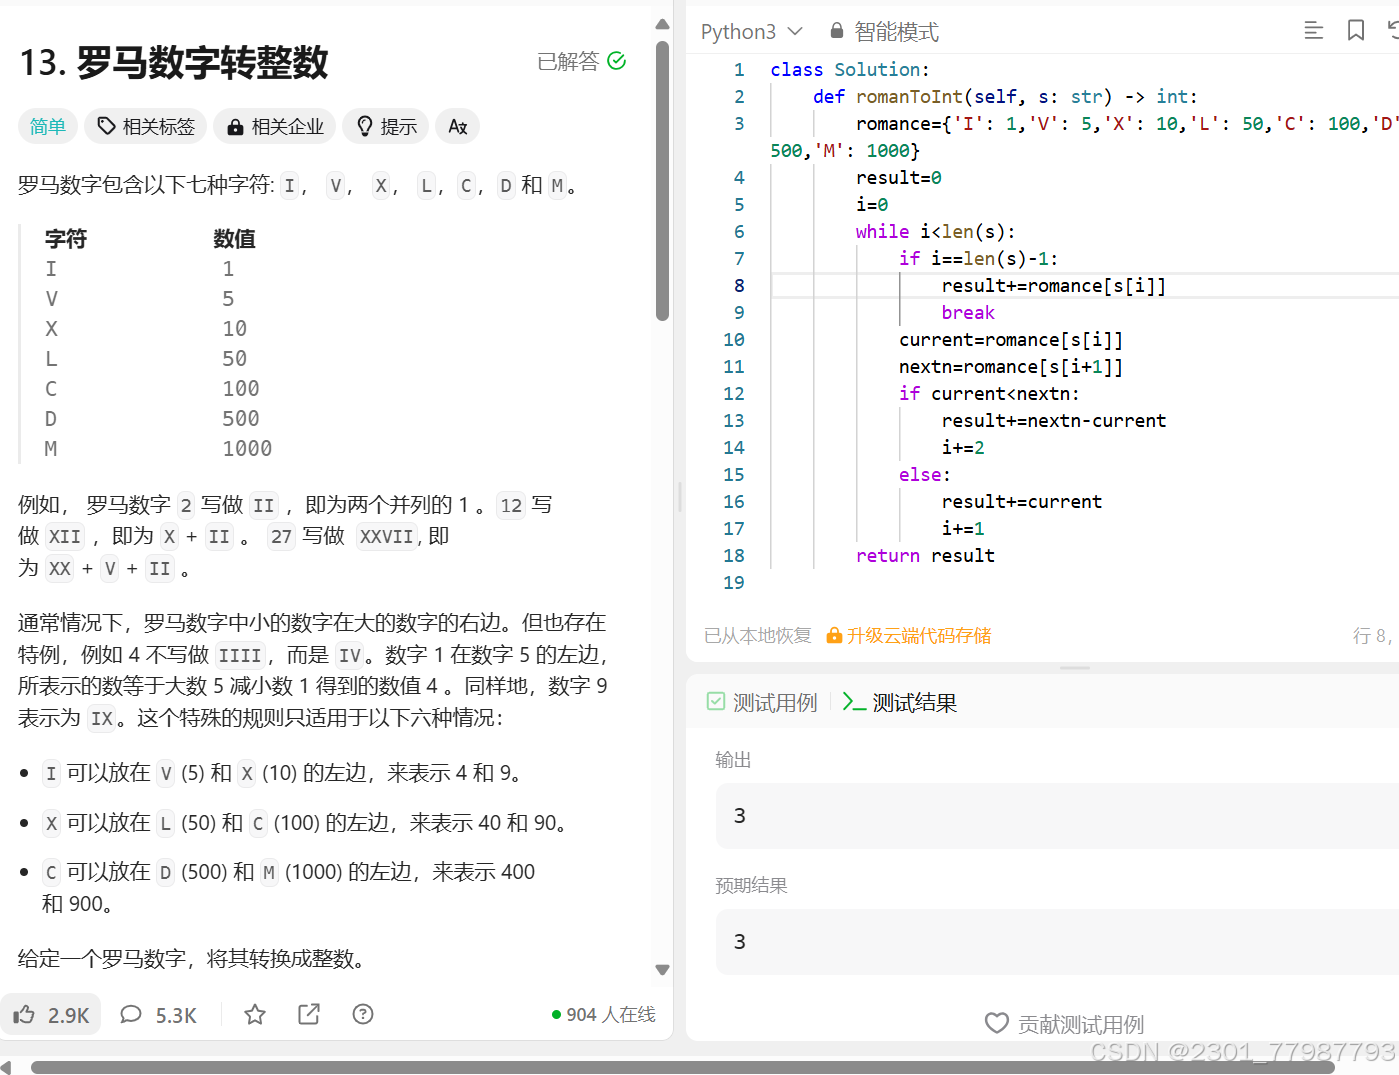Viewport: 1399px width, 1075px height.
Task: Open the Python3 language selector dropdown
Action: [x=750, y=31]
